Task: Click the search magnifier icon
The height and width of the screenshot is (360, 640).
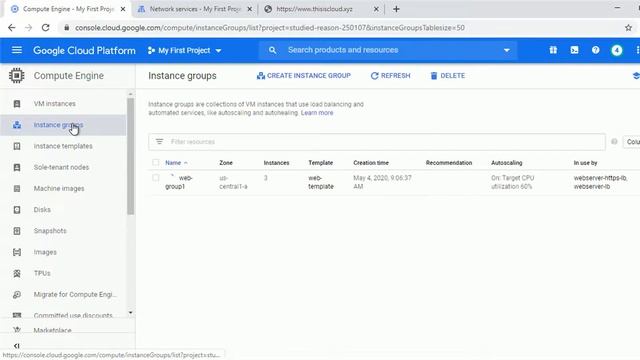Action: (x=272, y=50)
